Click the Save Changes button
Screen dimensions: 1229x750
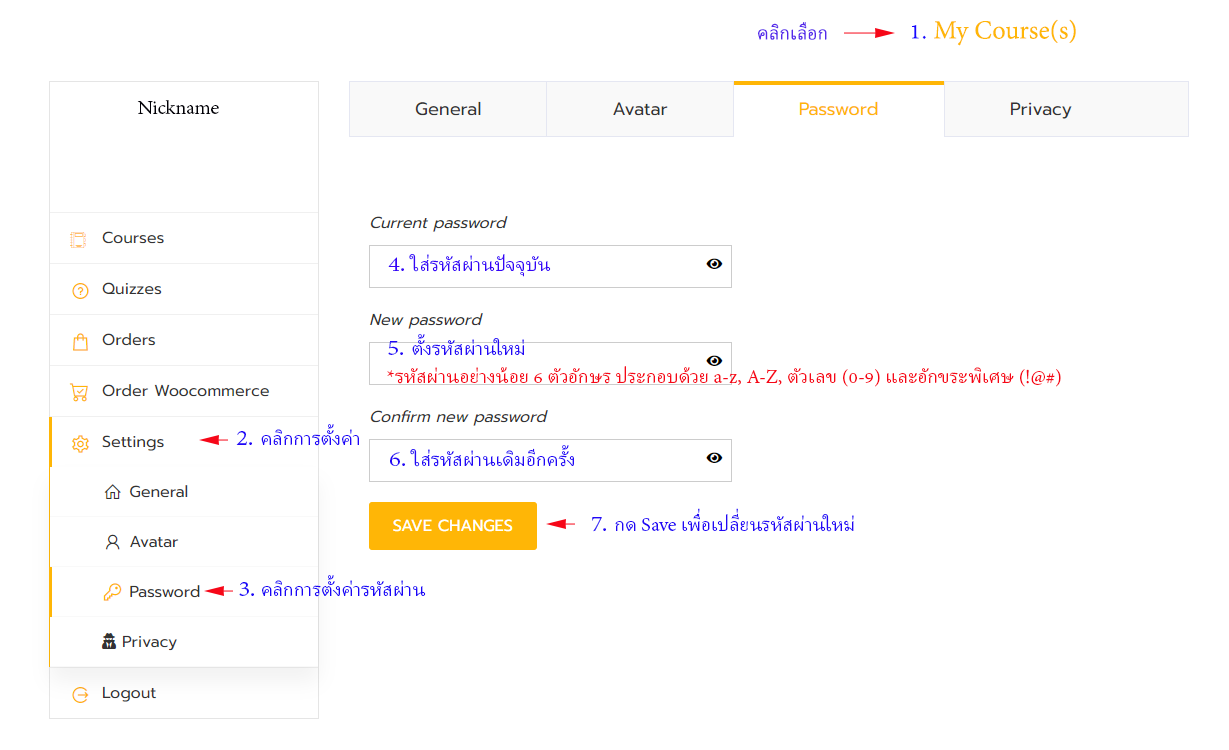click(453, 526)
